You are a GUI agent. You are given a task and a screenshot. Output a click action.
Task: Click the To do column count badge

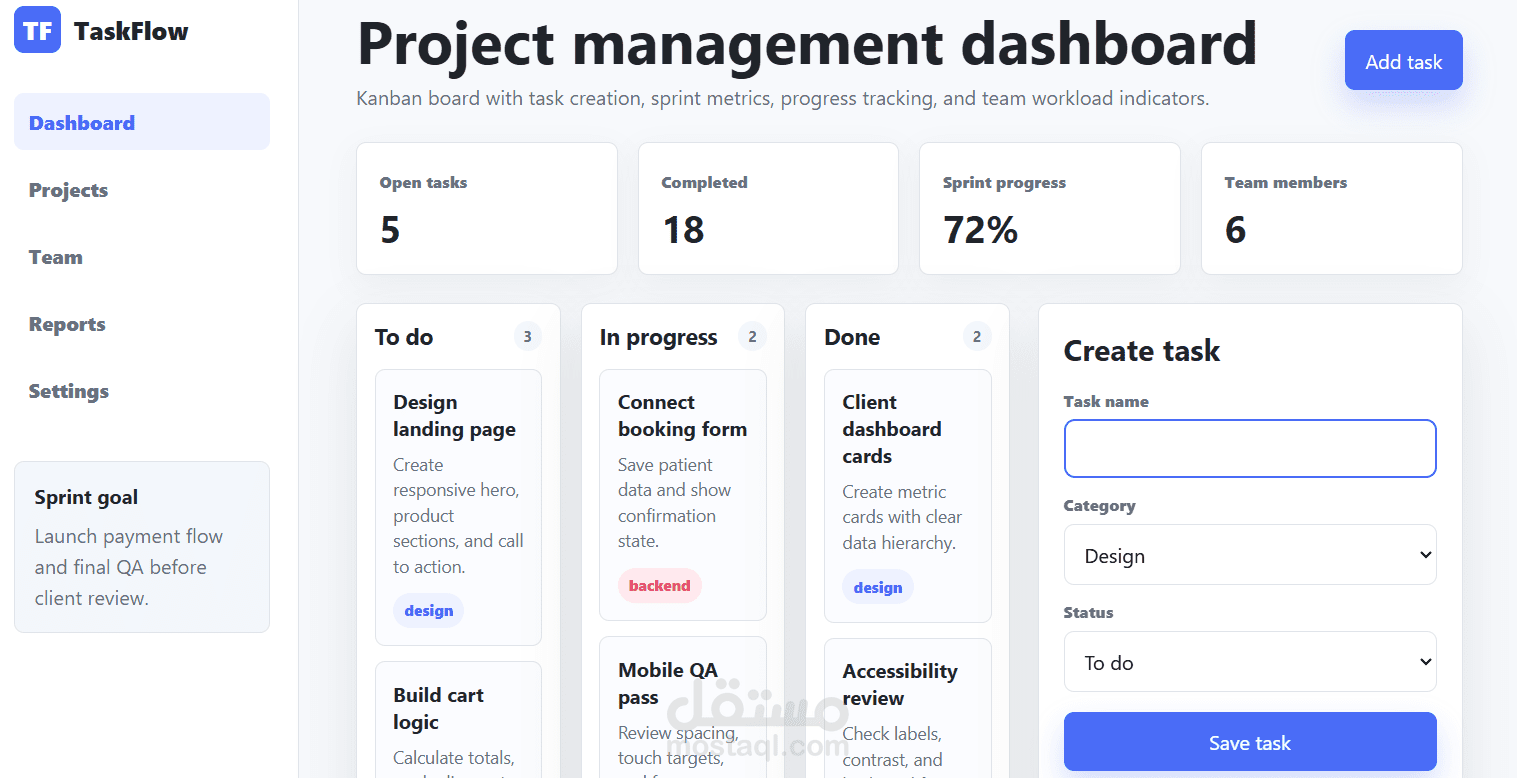(528, 337)
